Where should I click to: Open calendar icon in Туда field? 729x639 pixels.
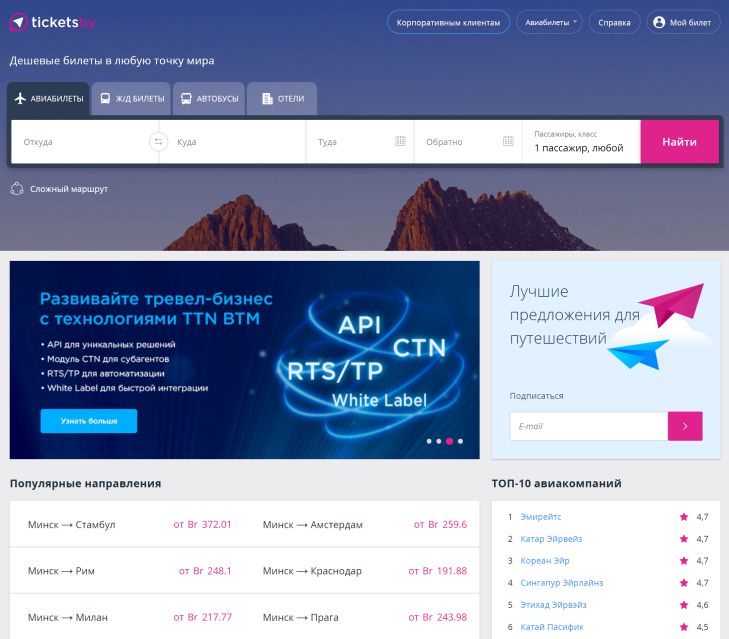pyautogui.click(x=400, y=142)
